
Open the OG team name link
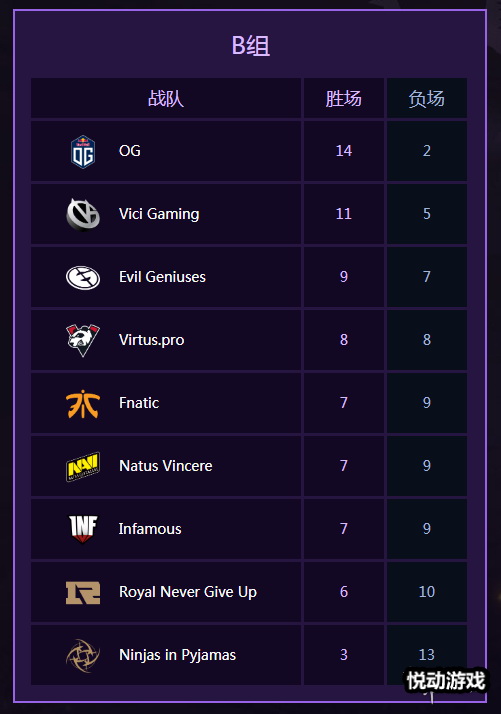coord(130,151)
